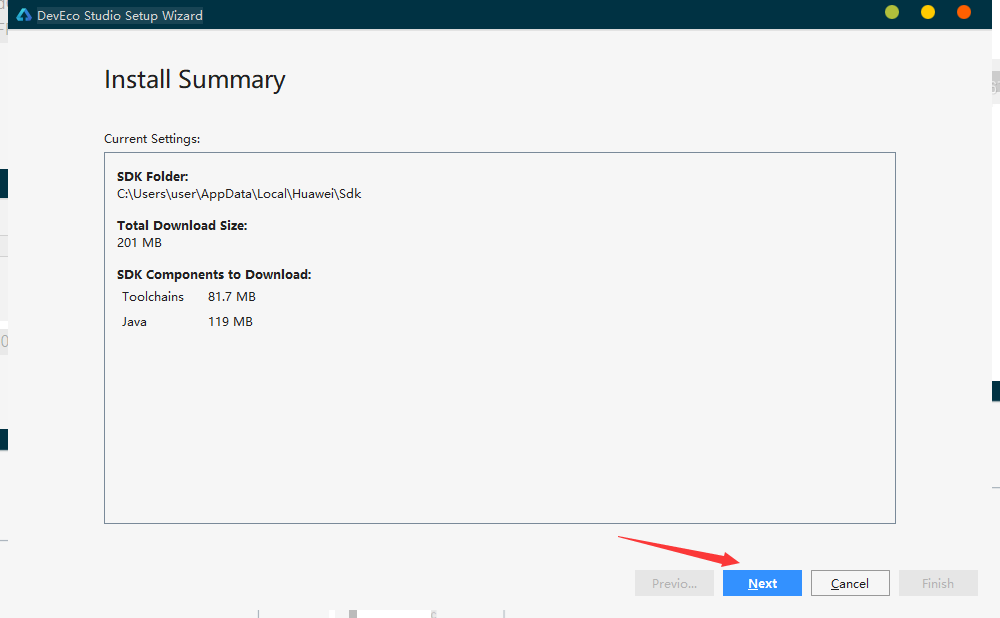The height and width of the screenshot is (618, 1000).
Task: Click the Next button
Action: tap(762, 583)
